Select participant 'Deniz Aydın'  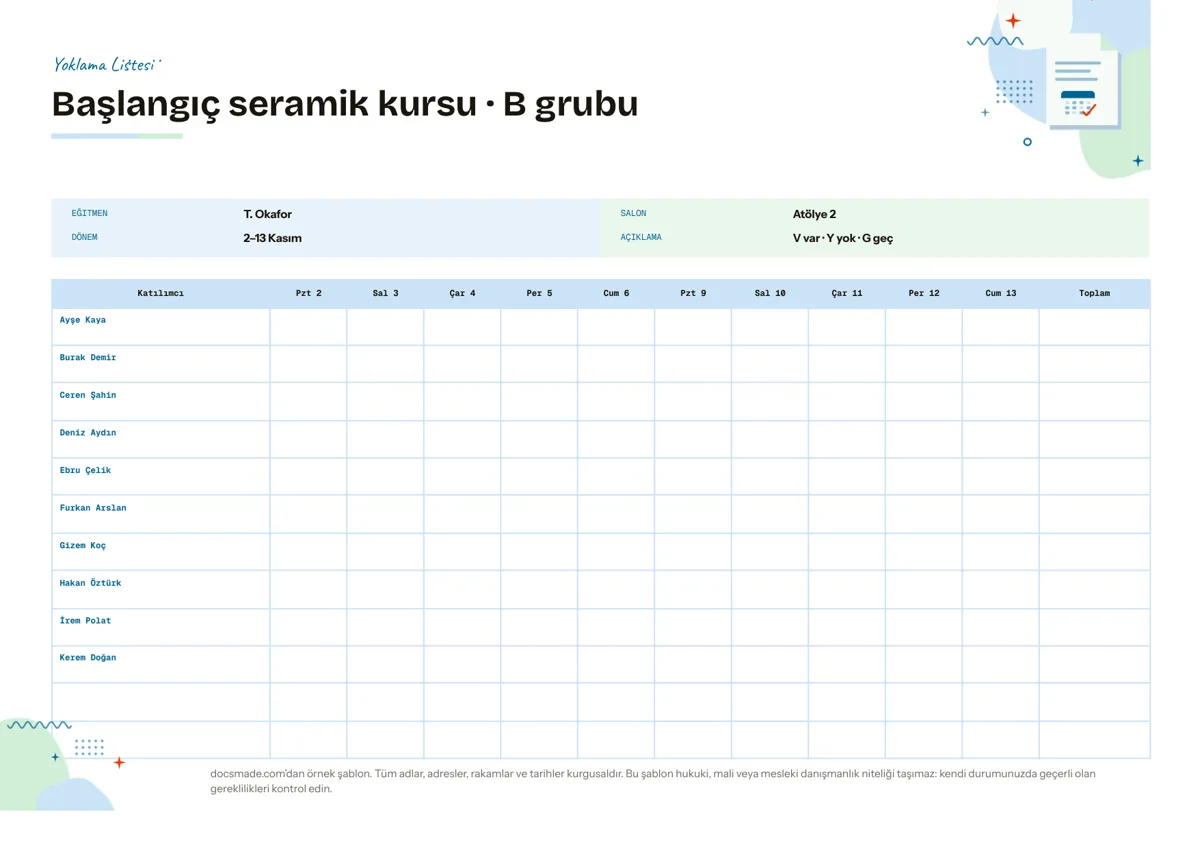88,433
